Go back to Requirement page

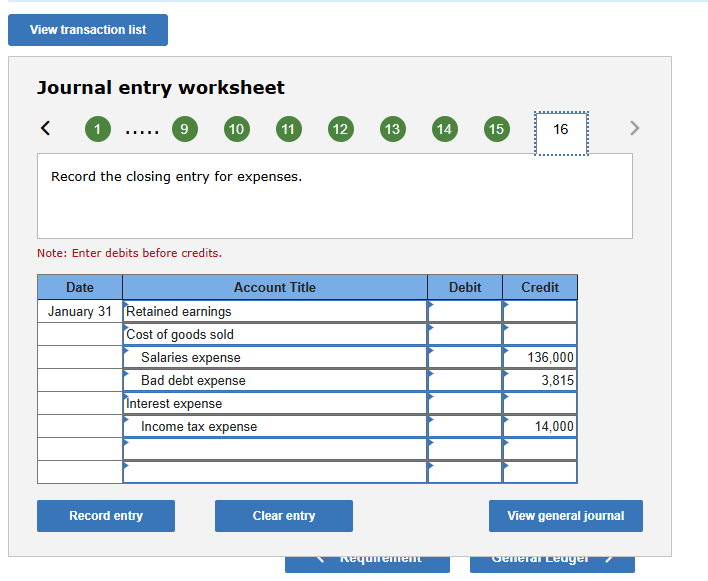click(367, 564)
